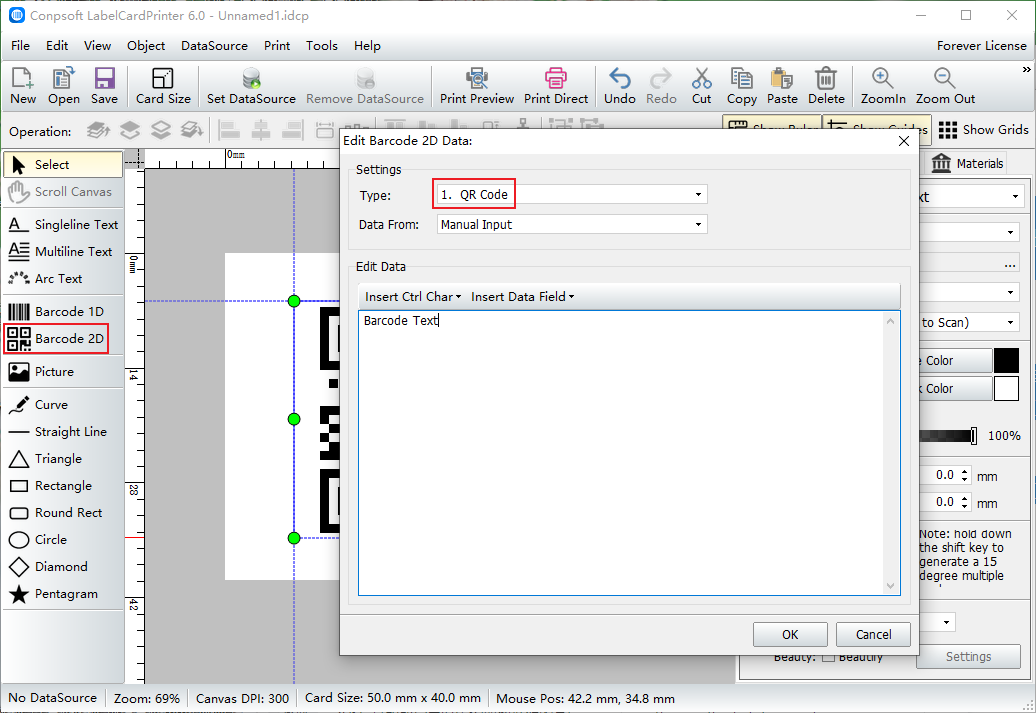Click the text area's scroll-up arrow
1036x713 pixels.
891,321
